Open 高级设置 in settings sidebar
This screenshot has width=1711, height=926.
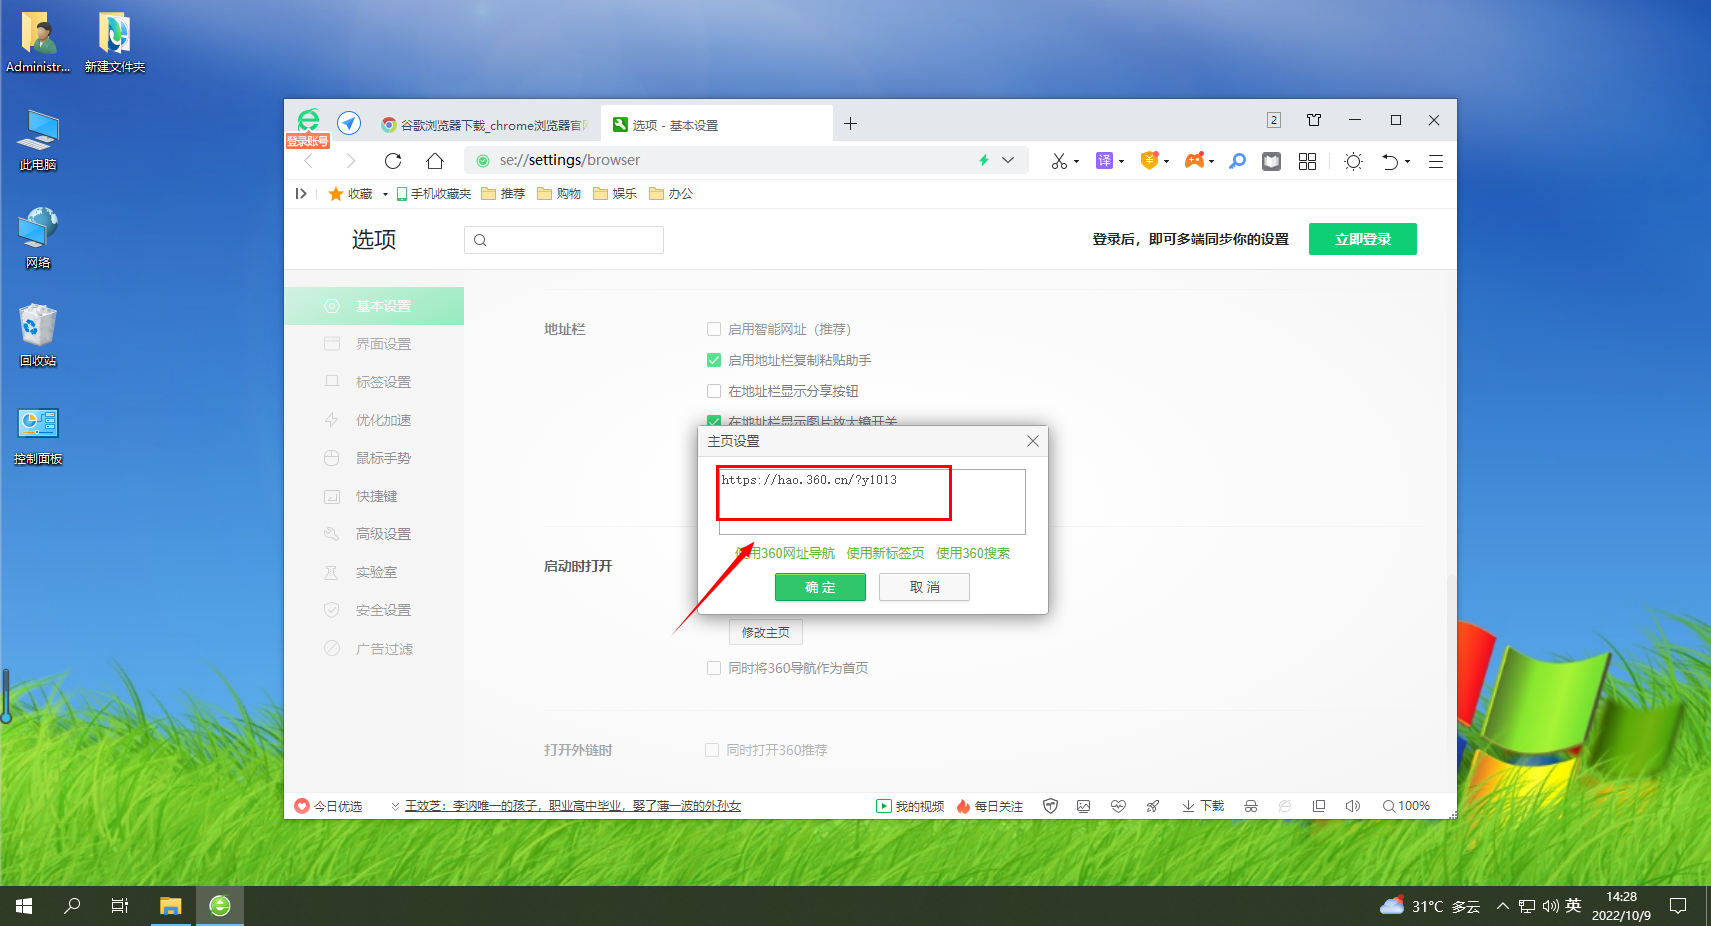(x=374, y=534)
